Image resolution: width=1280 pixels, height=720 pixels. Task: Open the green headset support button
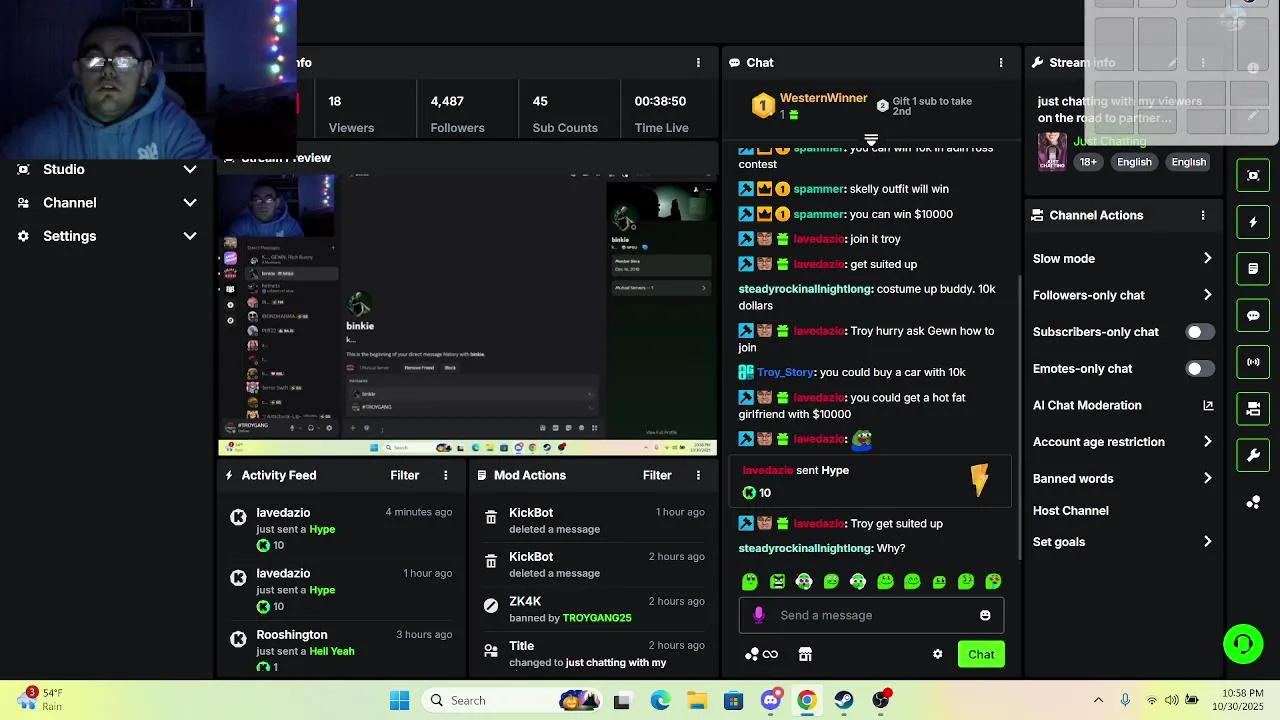[1243, 643]
